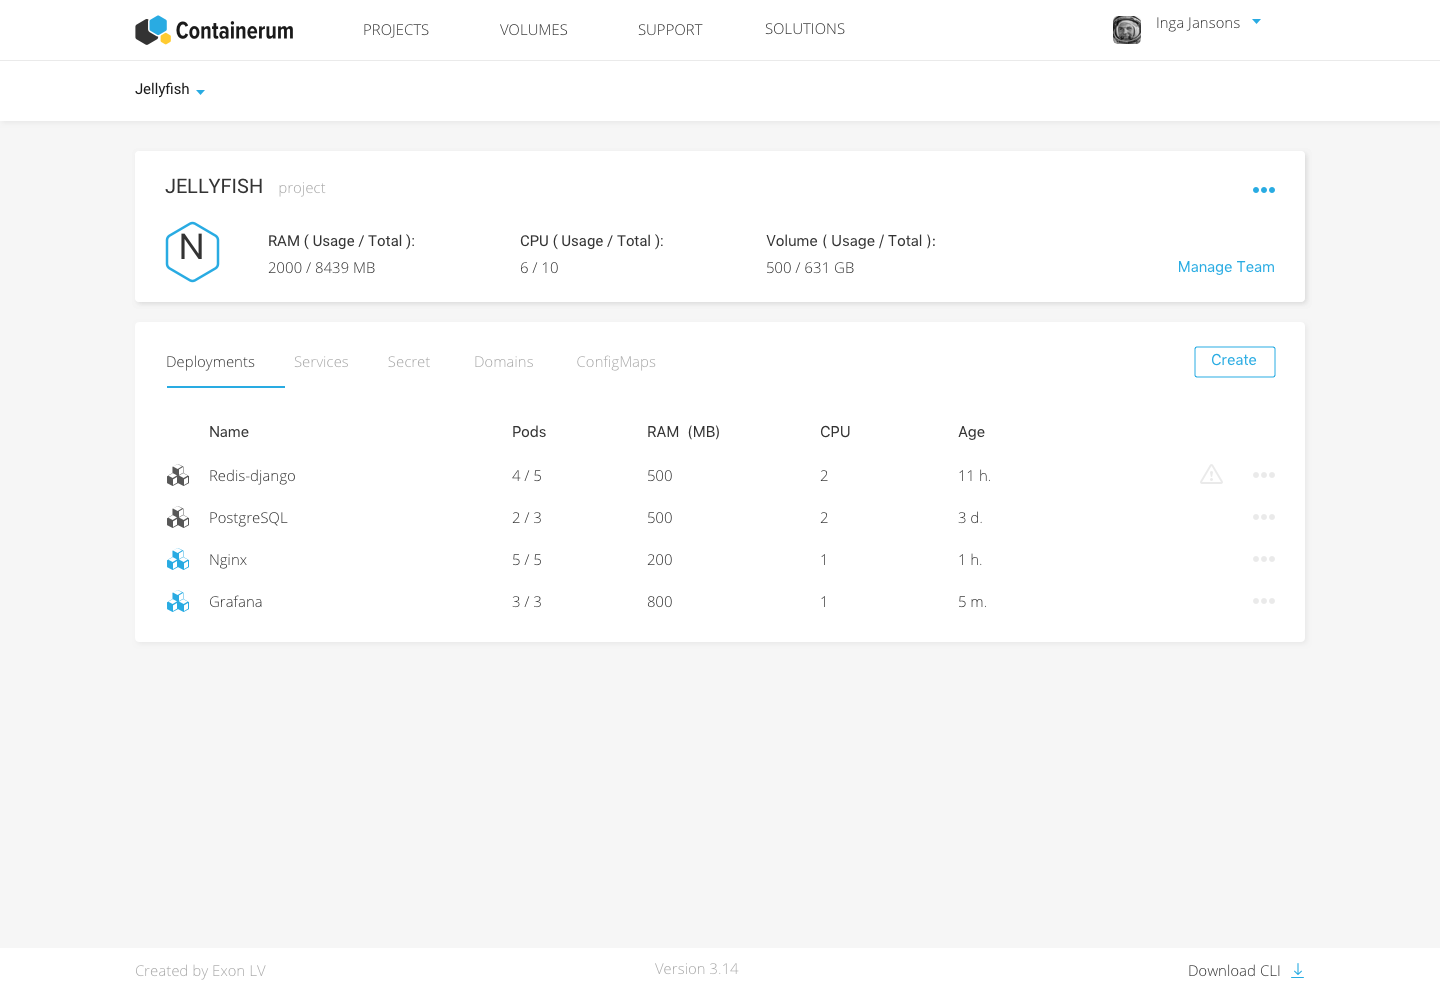This screenshot has width=1440, height=993.
Task: Open the project card options ellipsis menu
Action: click(x=1263, y=190)
